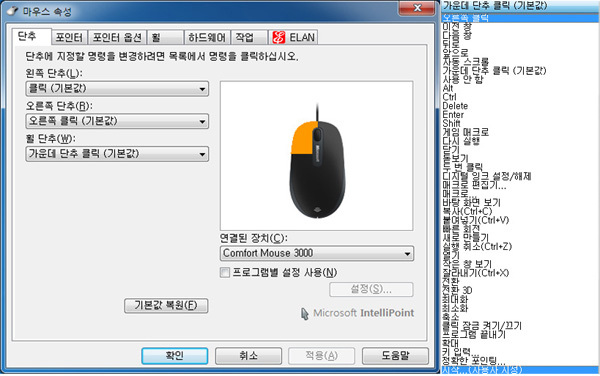Select 사용 안 함 in the command list
This screenshot has width=600, height=376.
[463, 79]
